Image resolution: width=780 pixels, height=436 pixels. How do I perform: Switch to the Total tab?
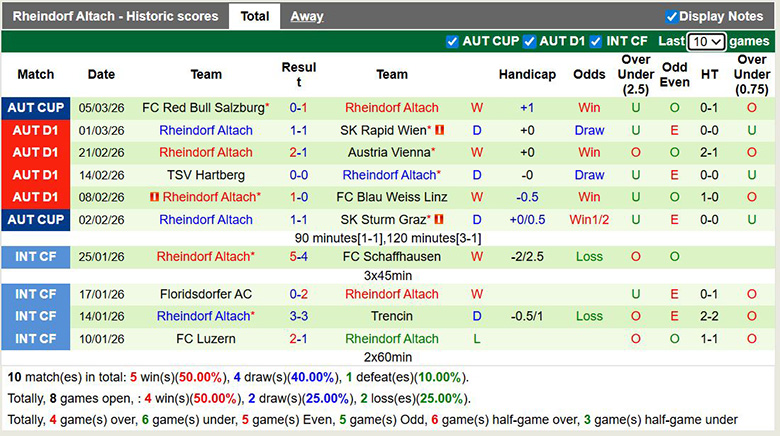click(254, 16)
